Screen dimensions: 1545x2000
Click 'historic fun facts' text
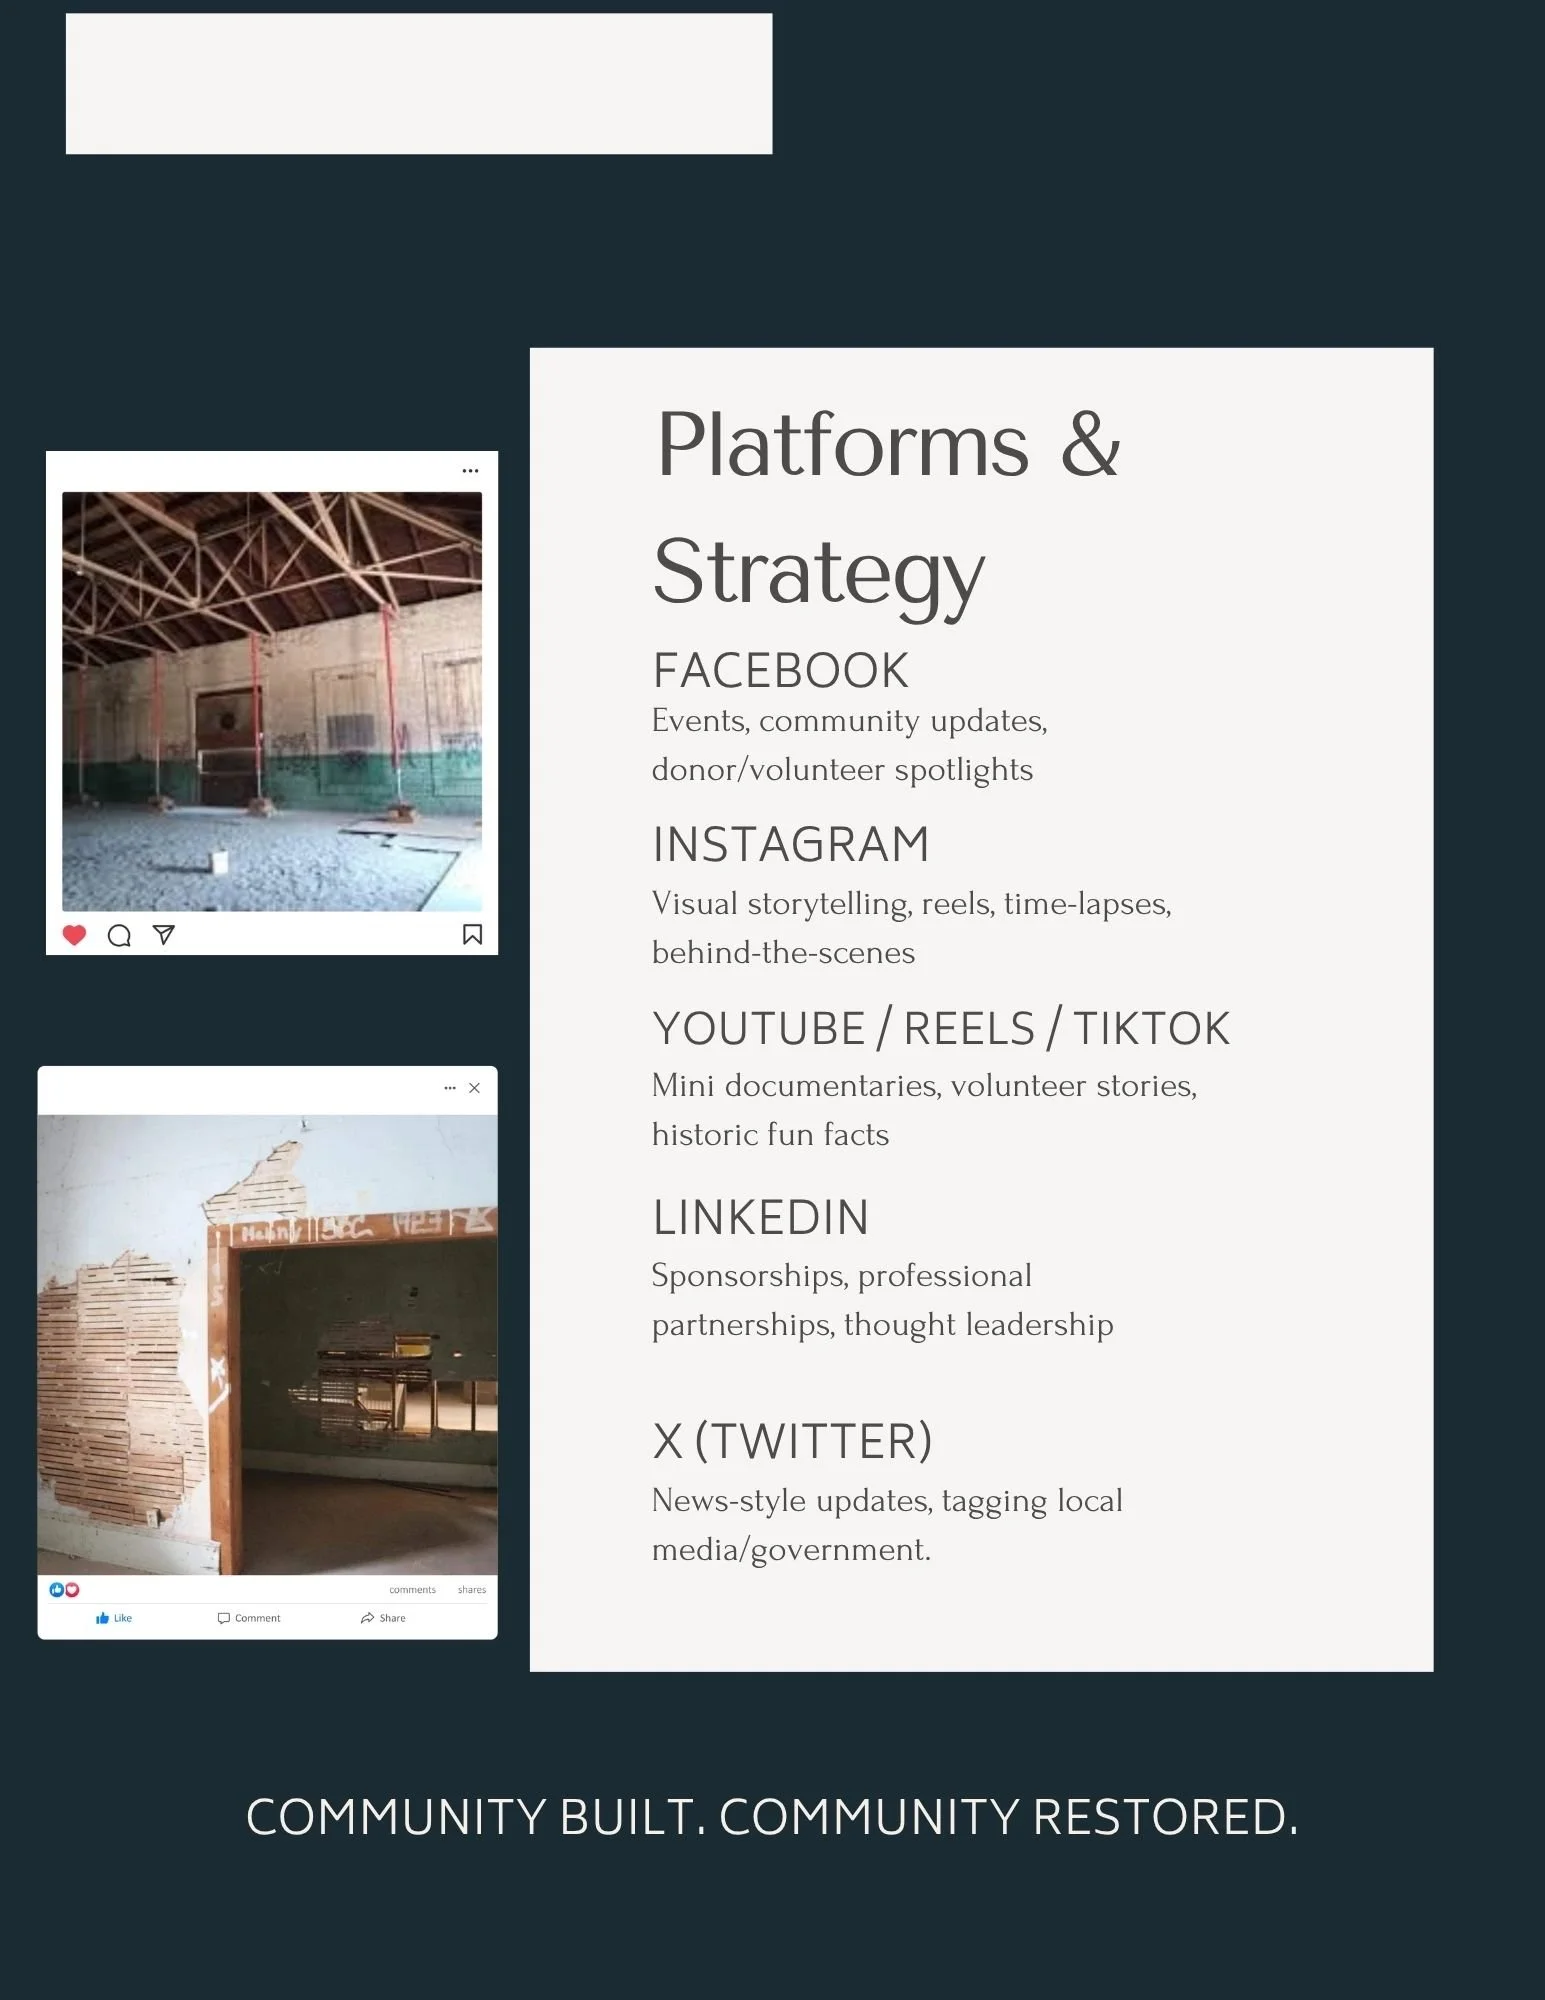[x=770, y=1135]
